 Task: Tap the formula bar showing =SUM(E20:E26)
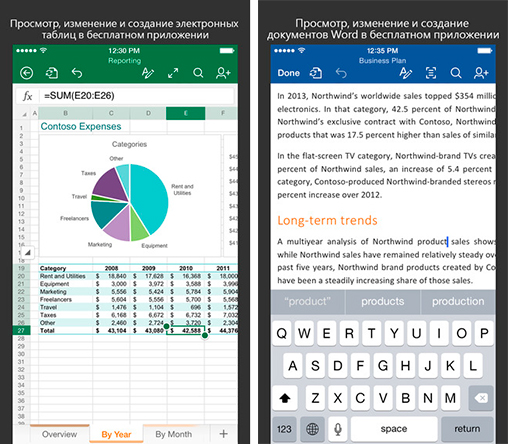[136, 96]
